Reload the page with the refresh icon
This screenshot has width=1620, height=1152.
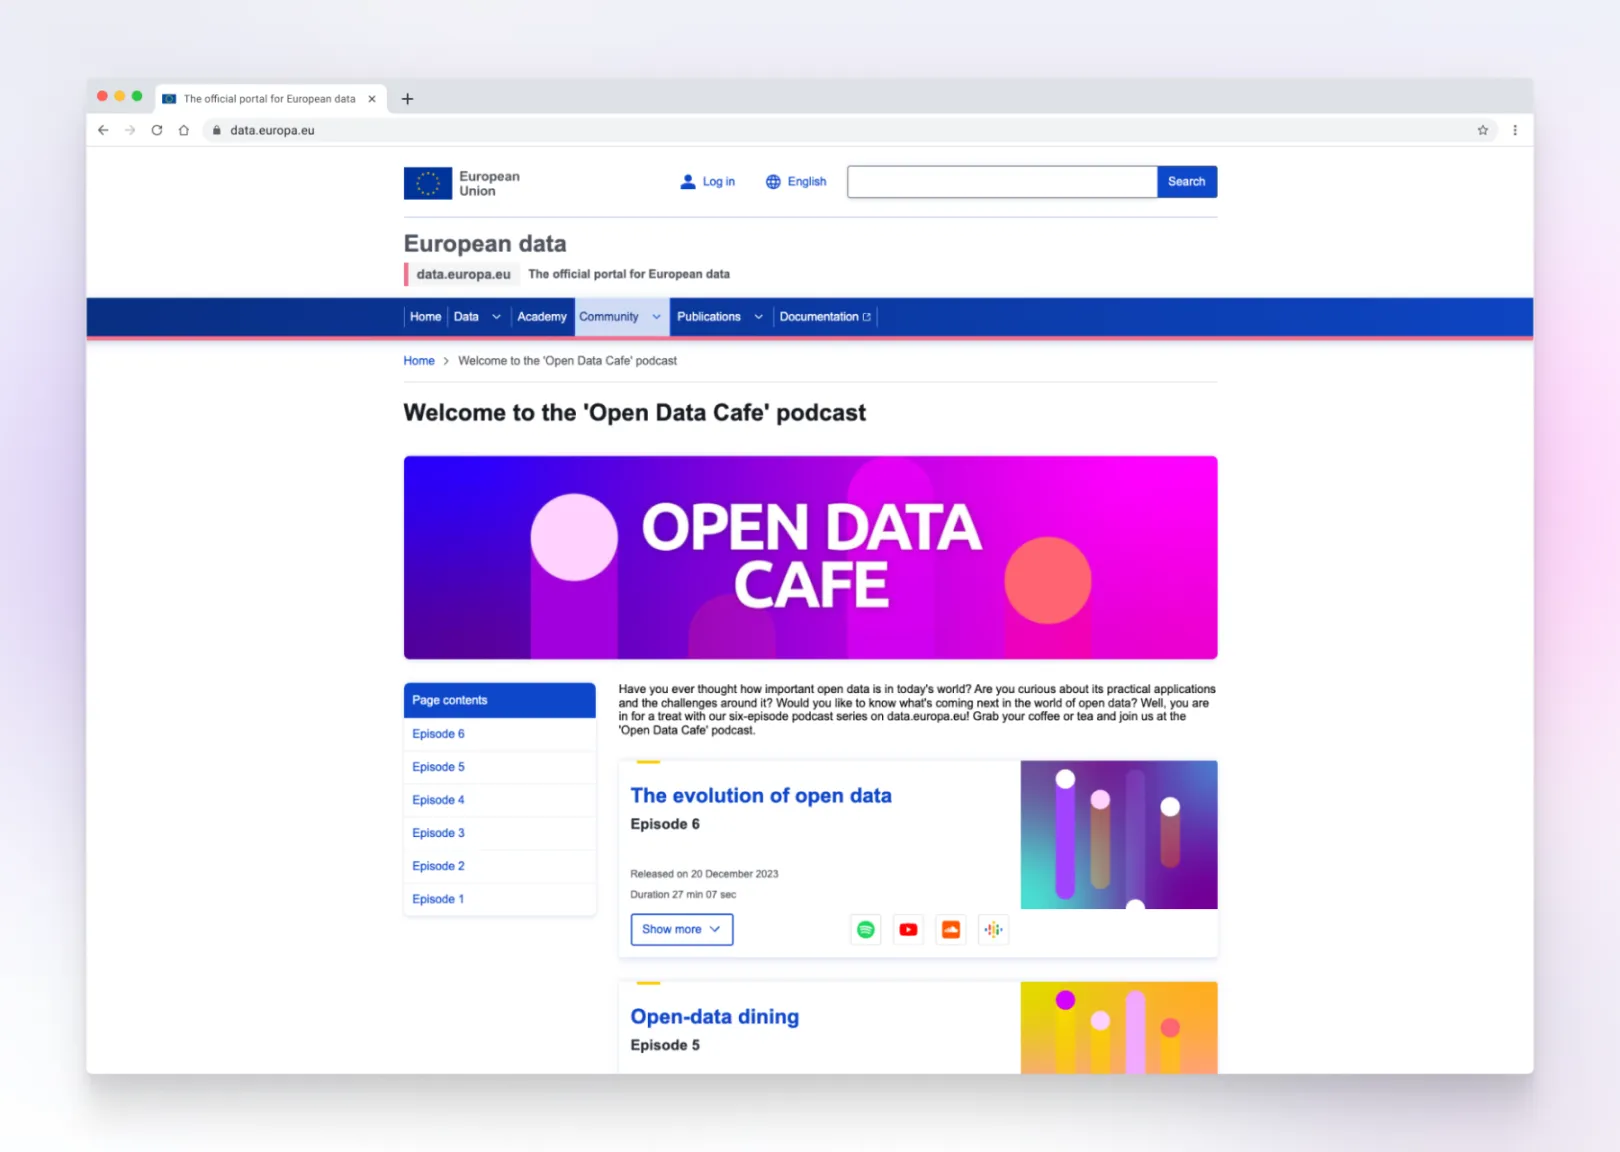(157, 130)
